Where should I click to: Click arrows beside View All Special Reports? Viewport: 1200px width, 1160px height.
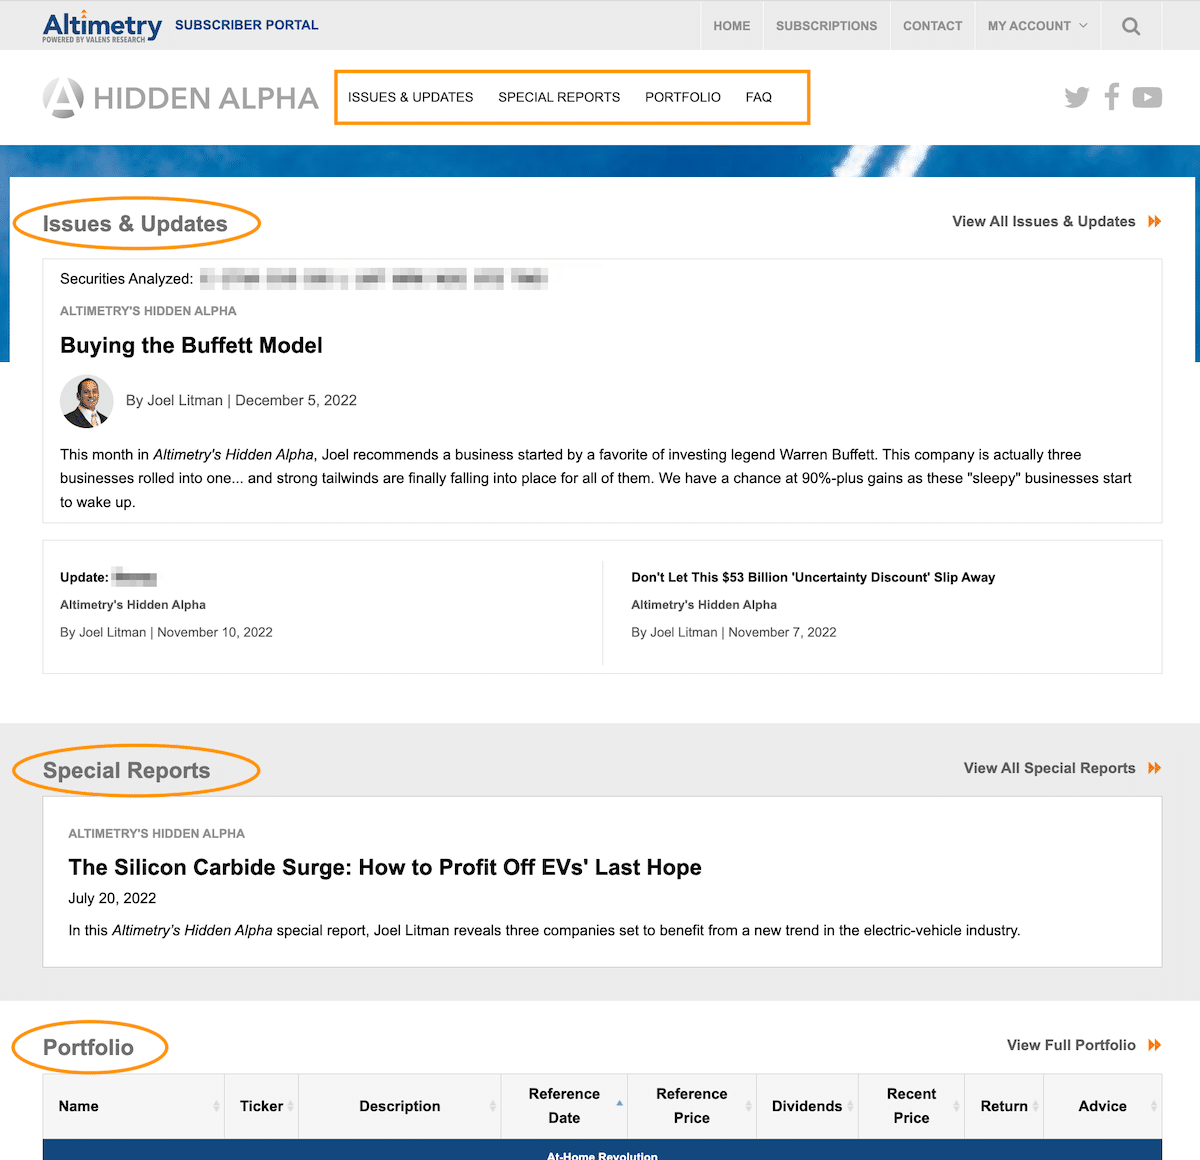coord(1155,768)
